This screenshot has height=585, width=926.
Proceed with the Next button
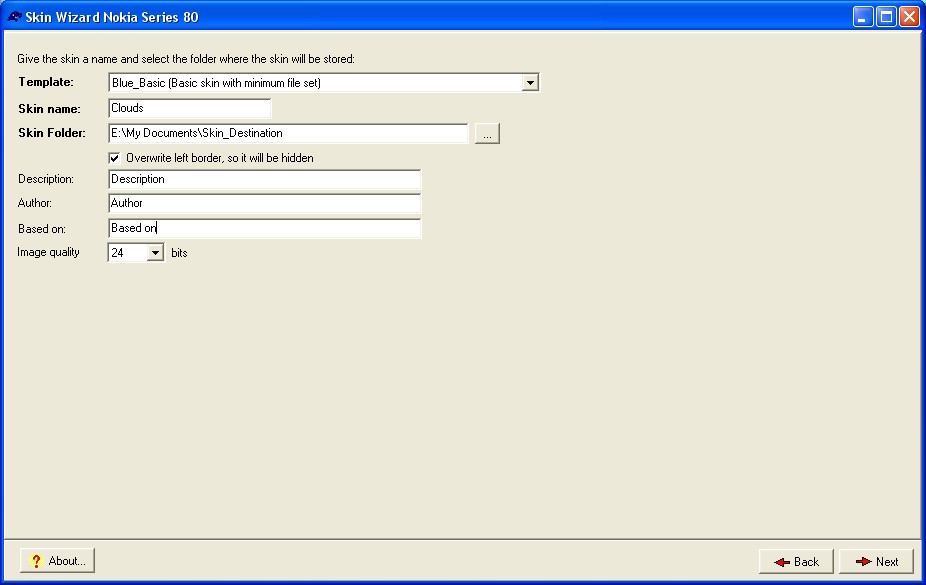[876, 562]
